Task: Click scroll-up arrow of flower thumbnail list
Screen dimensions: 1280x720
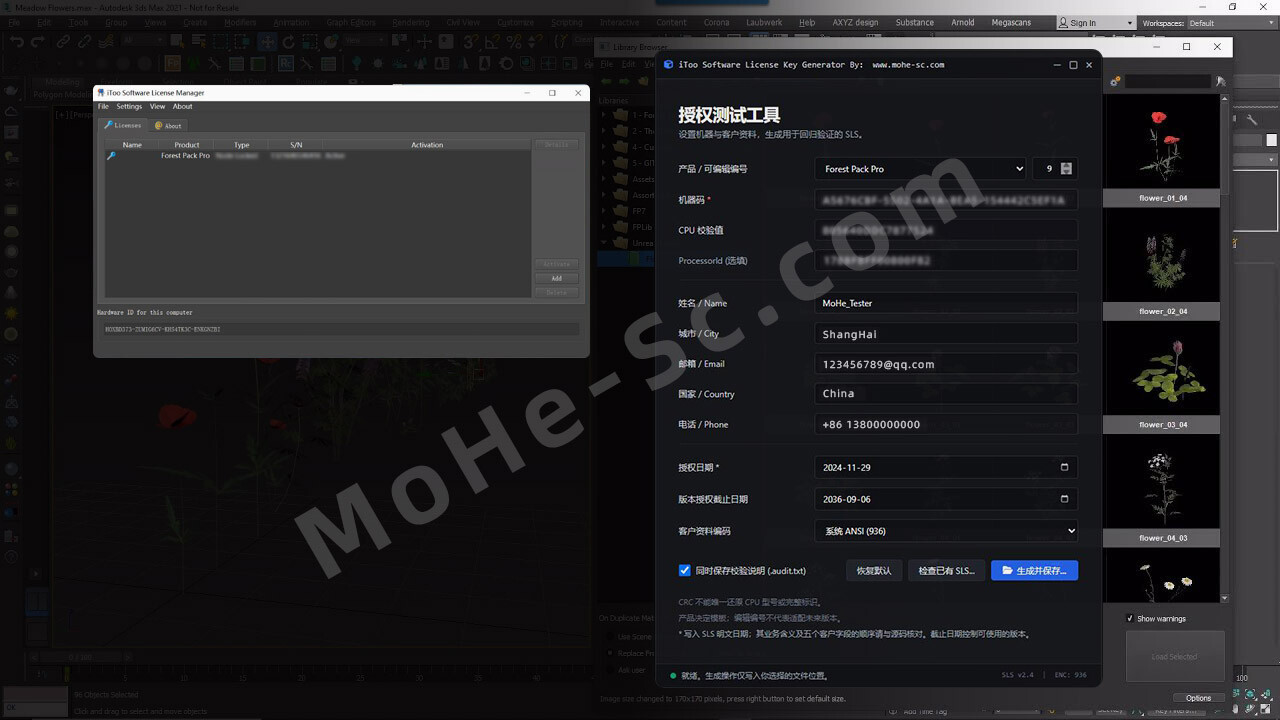Action: pyautogui.click(x=1225, y=99)
